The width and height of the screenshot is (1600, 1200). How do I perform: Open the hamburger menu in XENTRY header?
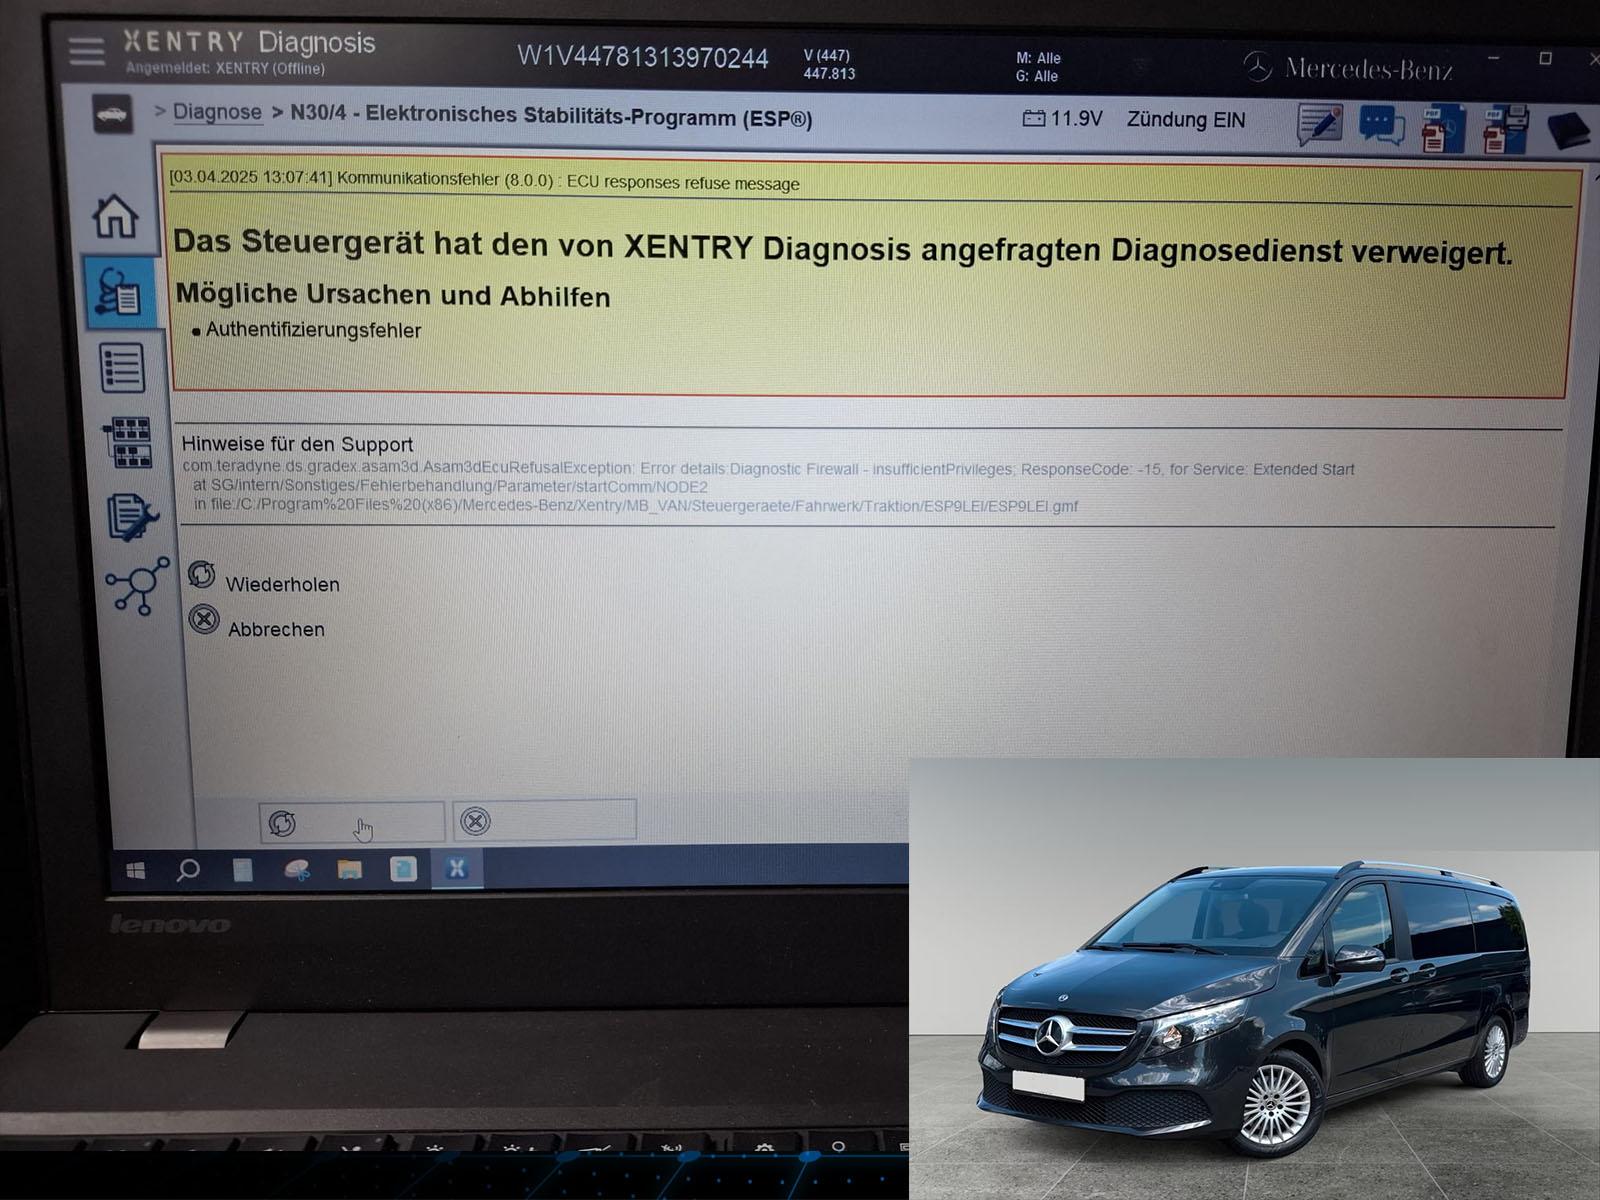[87, 51]
